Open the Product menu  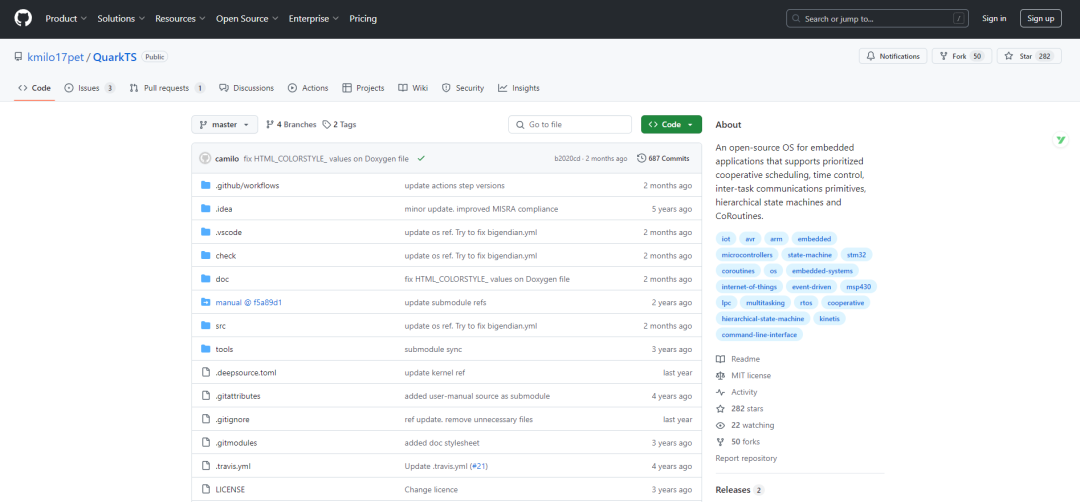click(x=66, y=19)
